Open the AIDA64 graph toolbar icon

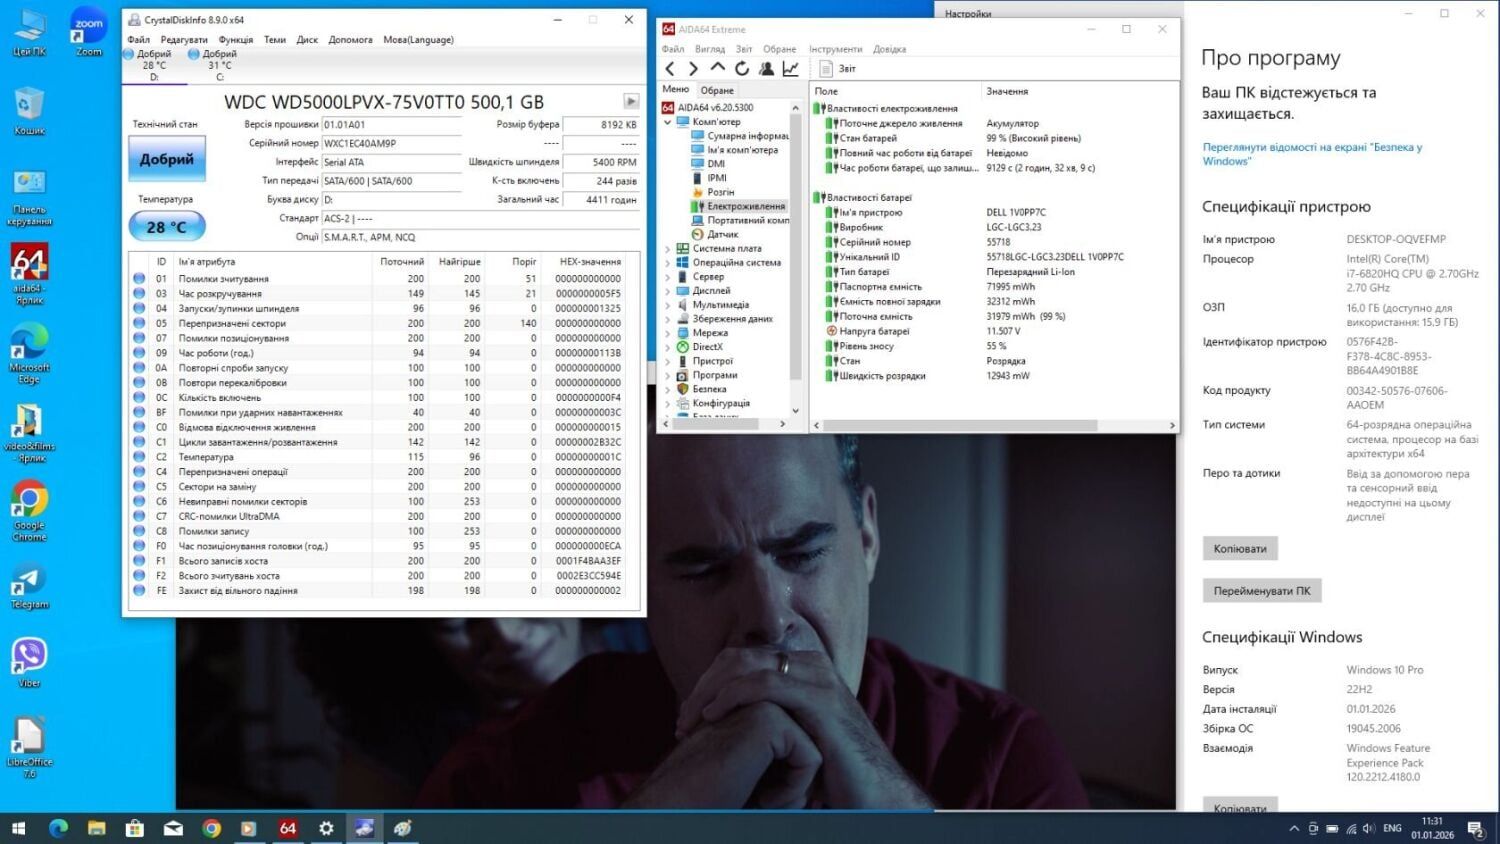click(791, 69)
